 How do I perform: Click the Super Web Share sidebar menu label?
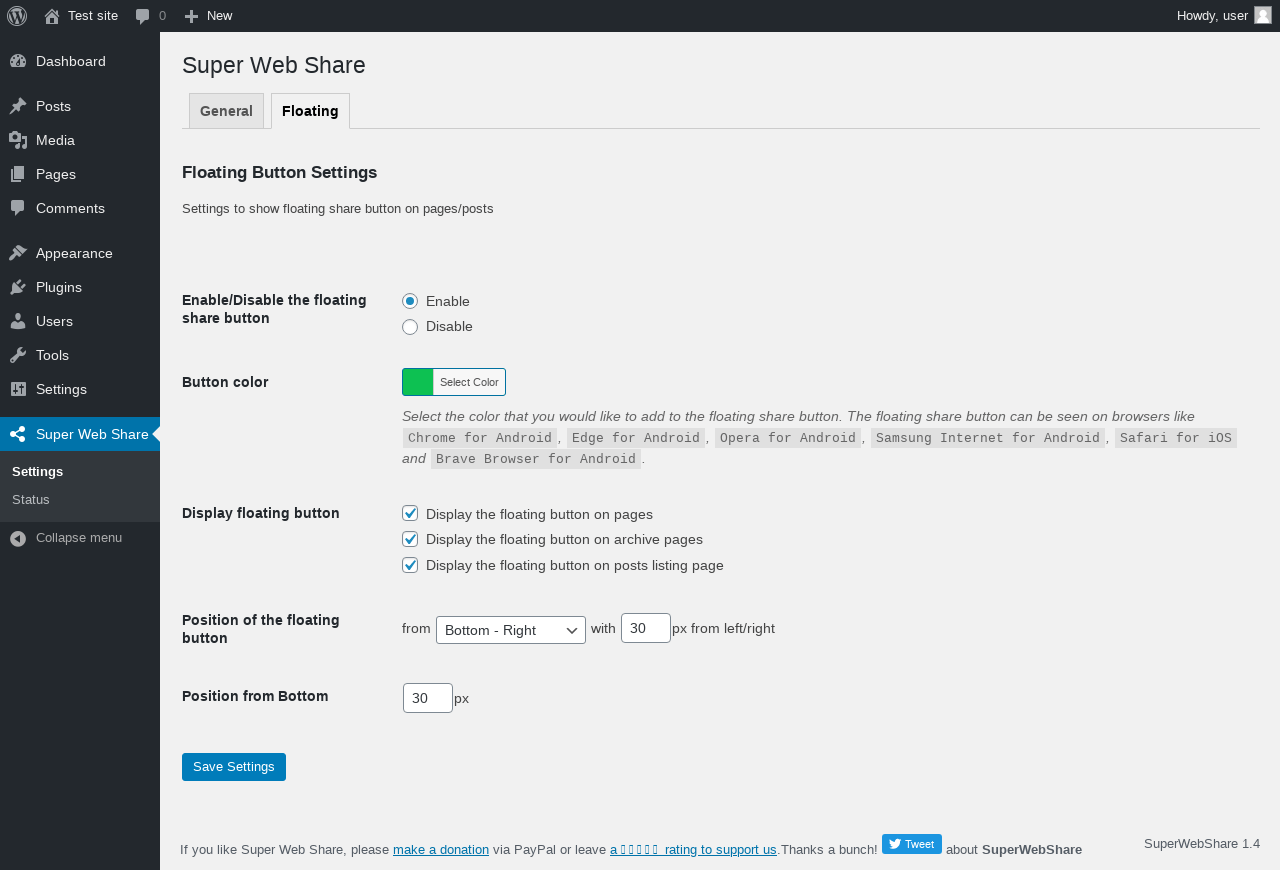coord(92,434)
